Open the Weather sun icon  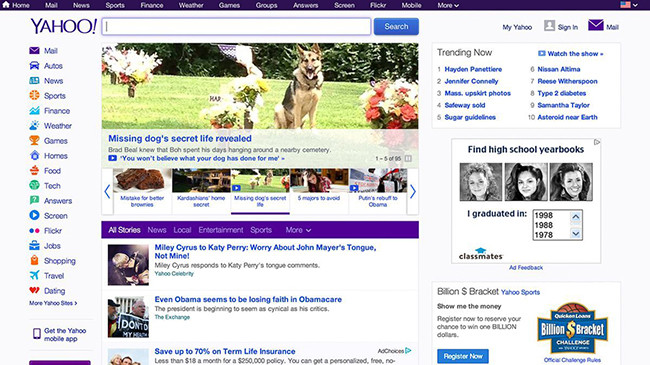(x=34, y=125)
